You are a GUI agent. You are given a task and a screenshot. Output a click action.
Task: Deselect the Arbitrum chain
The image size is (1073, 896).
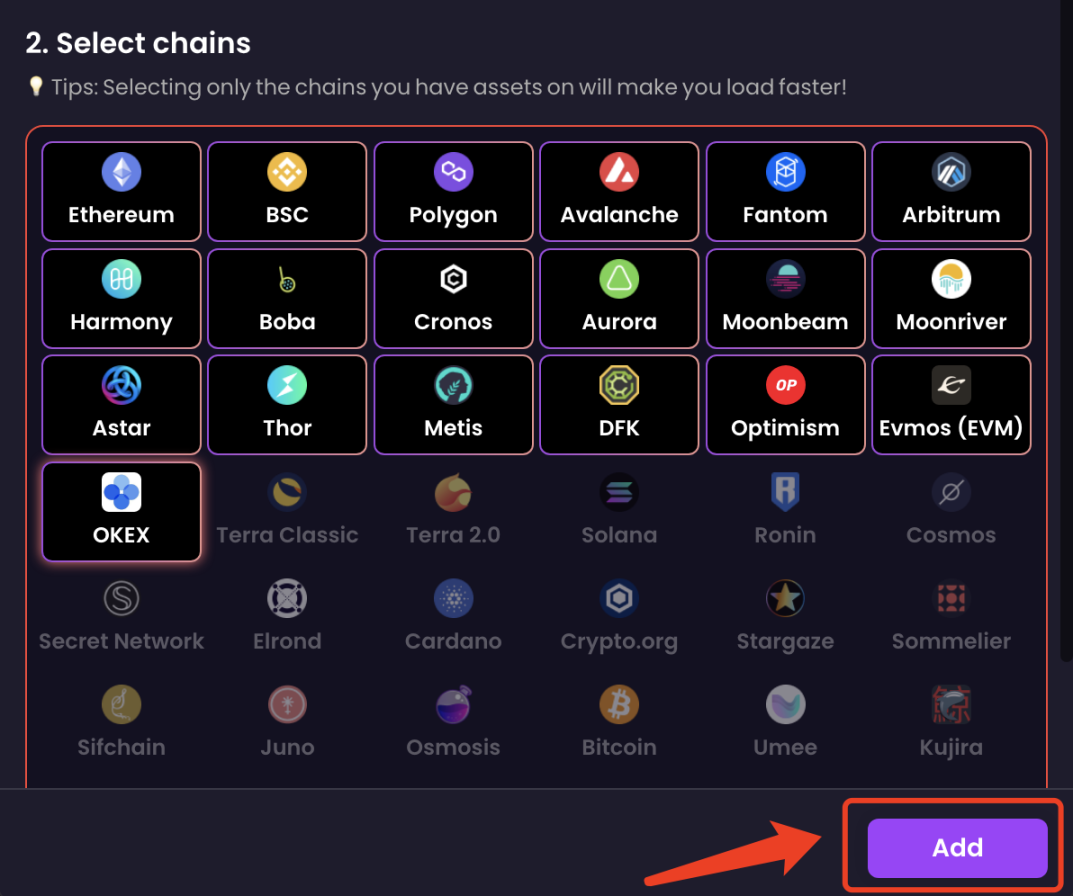(x=951, y=191)
